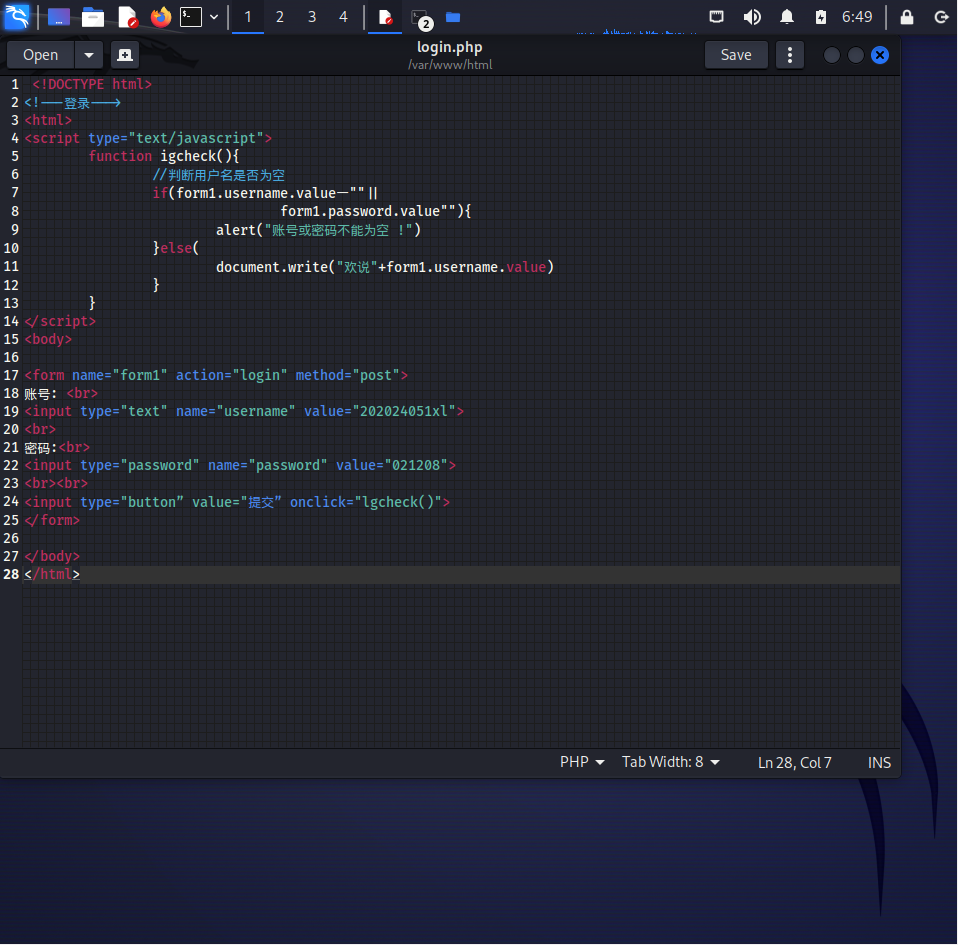This screenshot has width=958, height=945.
Task: Click the }else( line
Action: [176, 248]
